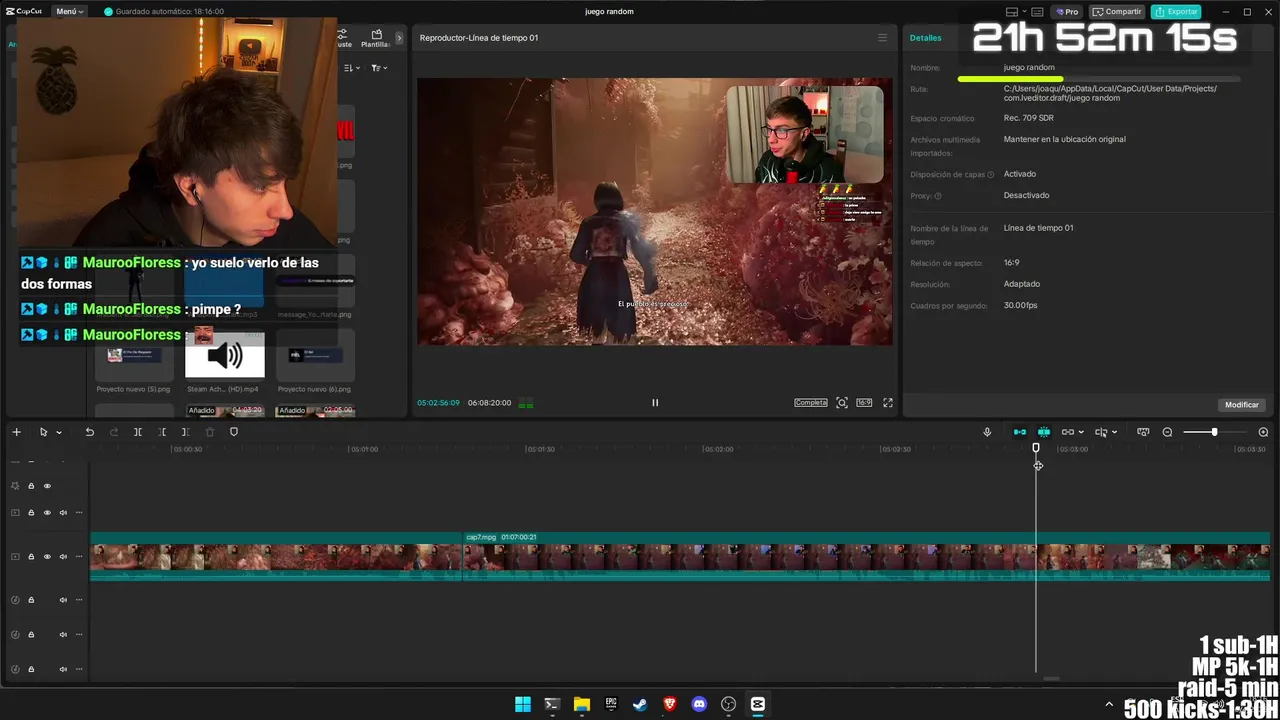This screenshot has height=720, width=1280.
Task: Open the Menú dropdown in the title bar
Action: 70,12
